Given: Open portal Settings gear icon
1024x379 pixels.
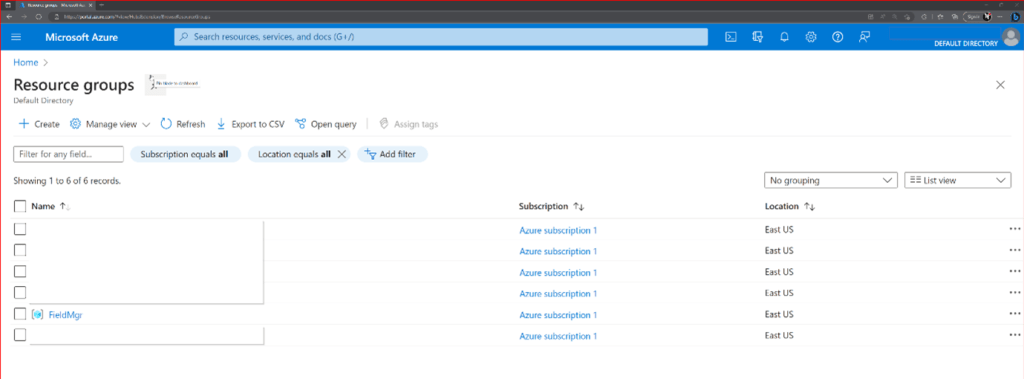Looking at the screenshot, I should click(810, 37).
